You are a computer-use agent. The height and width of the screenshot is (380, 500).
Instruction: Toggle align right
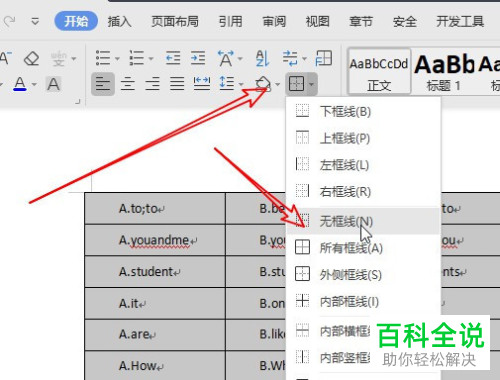[152, 84]
